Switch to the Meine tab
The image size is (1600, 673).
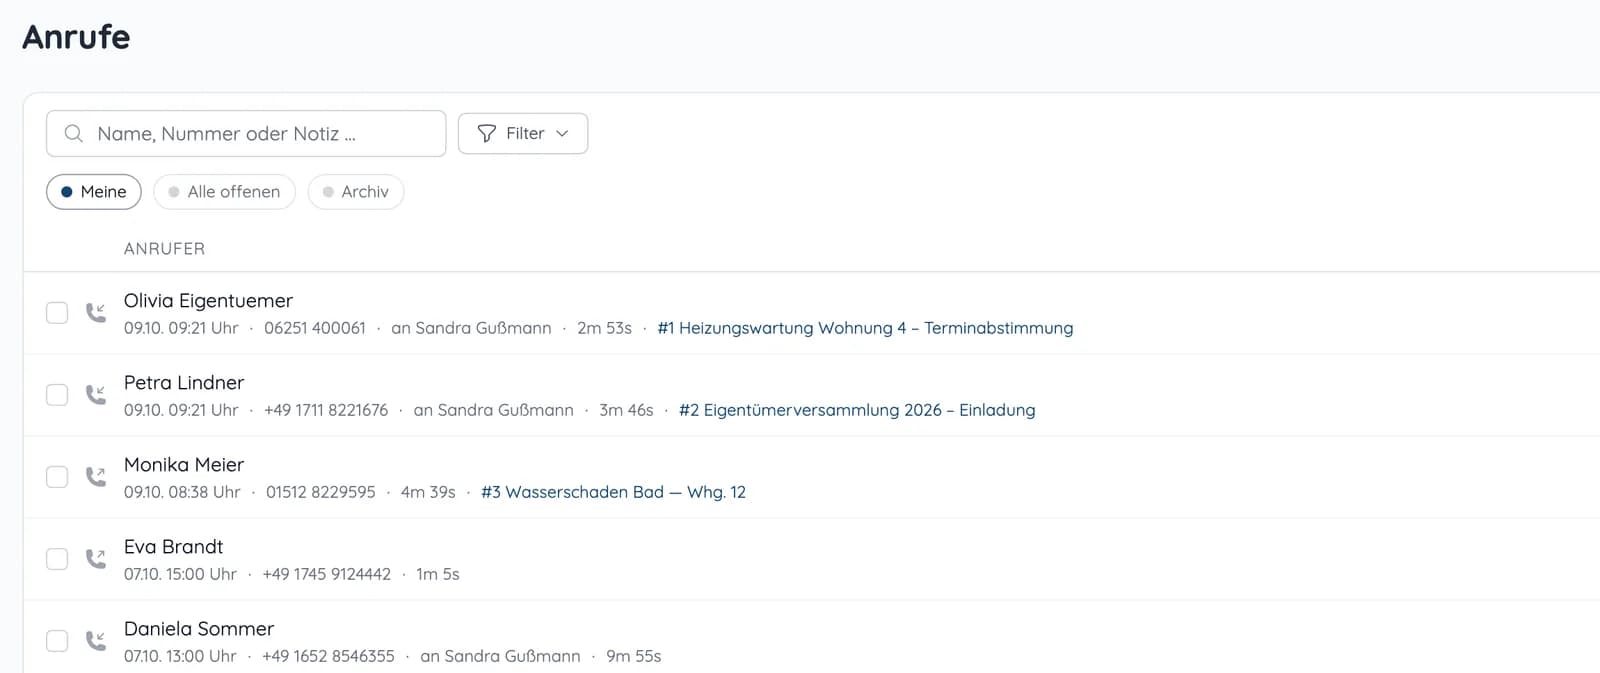(x=94, y=192)
